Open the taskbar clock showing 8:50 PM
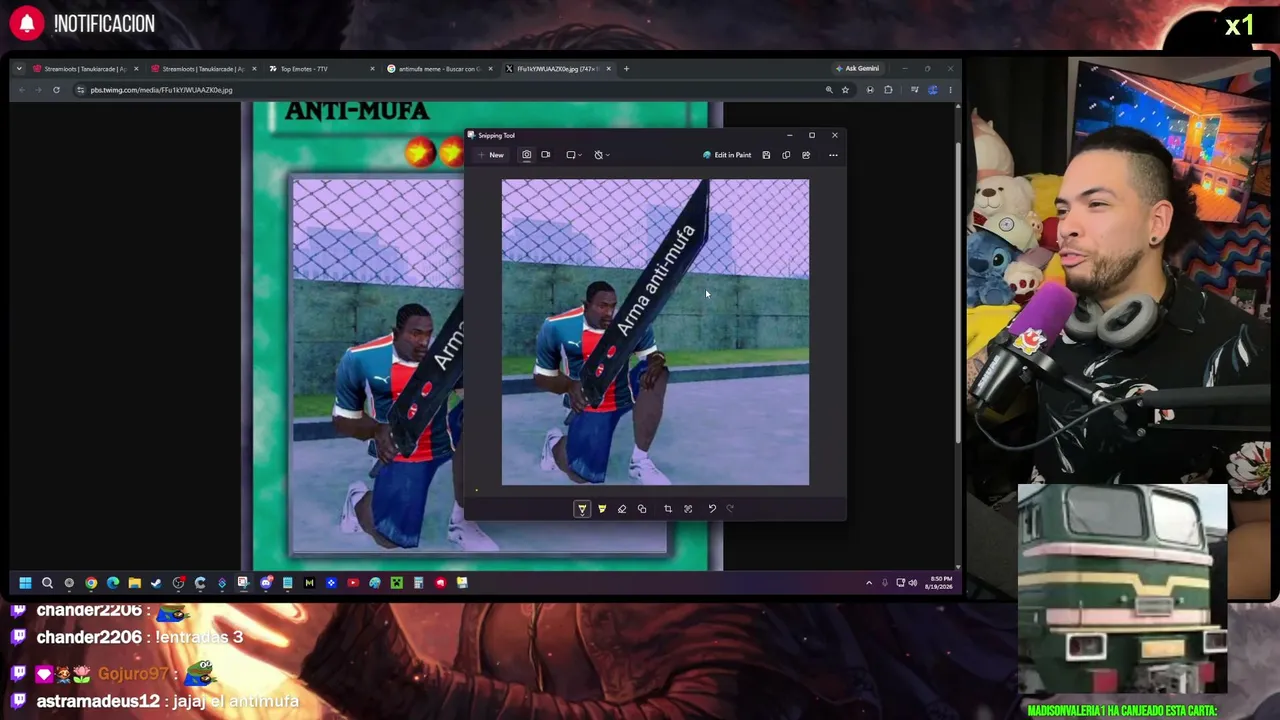 tap(940, 582)
